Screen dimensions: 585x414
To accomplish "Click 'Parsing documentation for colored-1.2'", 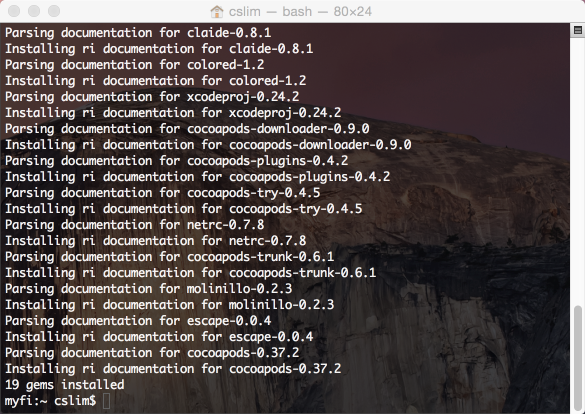I will coord(135,65).
